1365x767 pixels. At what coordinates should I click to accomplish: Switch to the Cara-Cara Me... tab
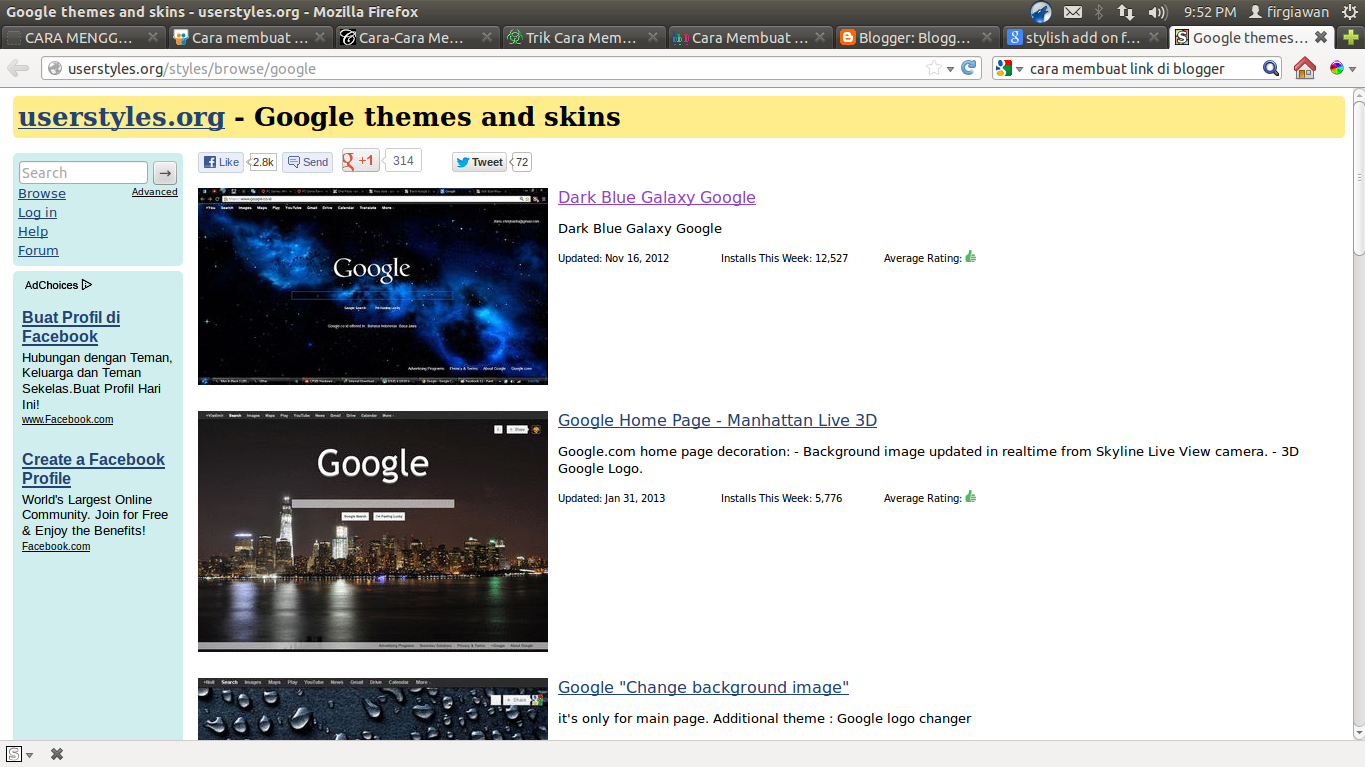[416, 38]
